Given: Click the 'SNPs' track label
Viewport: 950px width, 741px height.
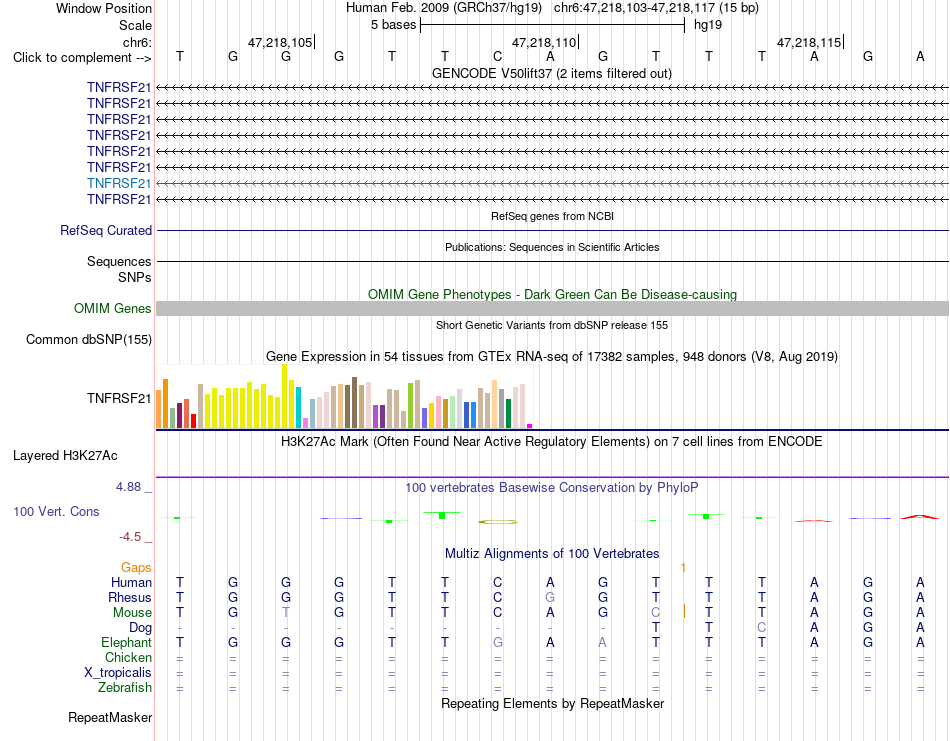Looking at the screenshot, I should click(135, 277).
